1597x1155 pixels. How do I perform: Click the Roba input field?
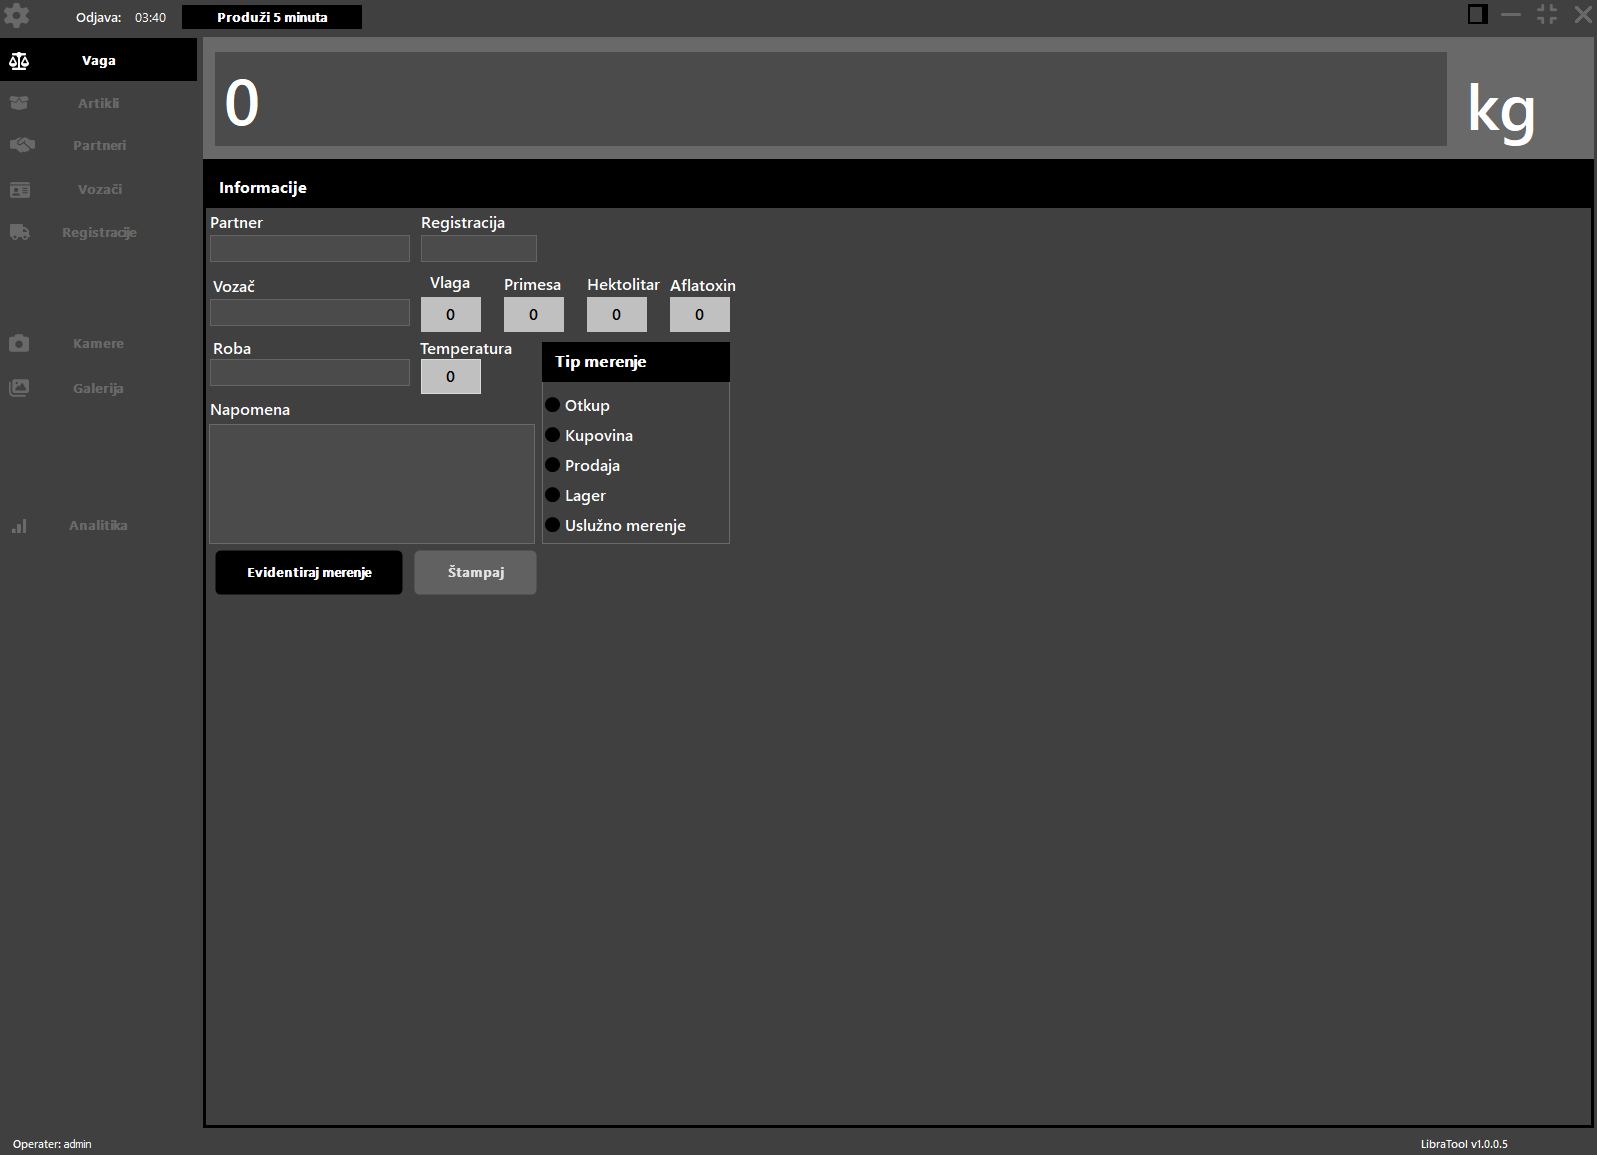(x=310, y=373)
